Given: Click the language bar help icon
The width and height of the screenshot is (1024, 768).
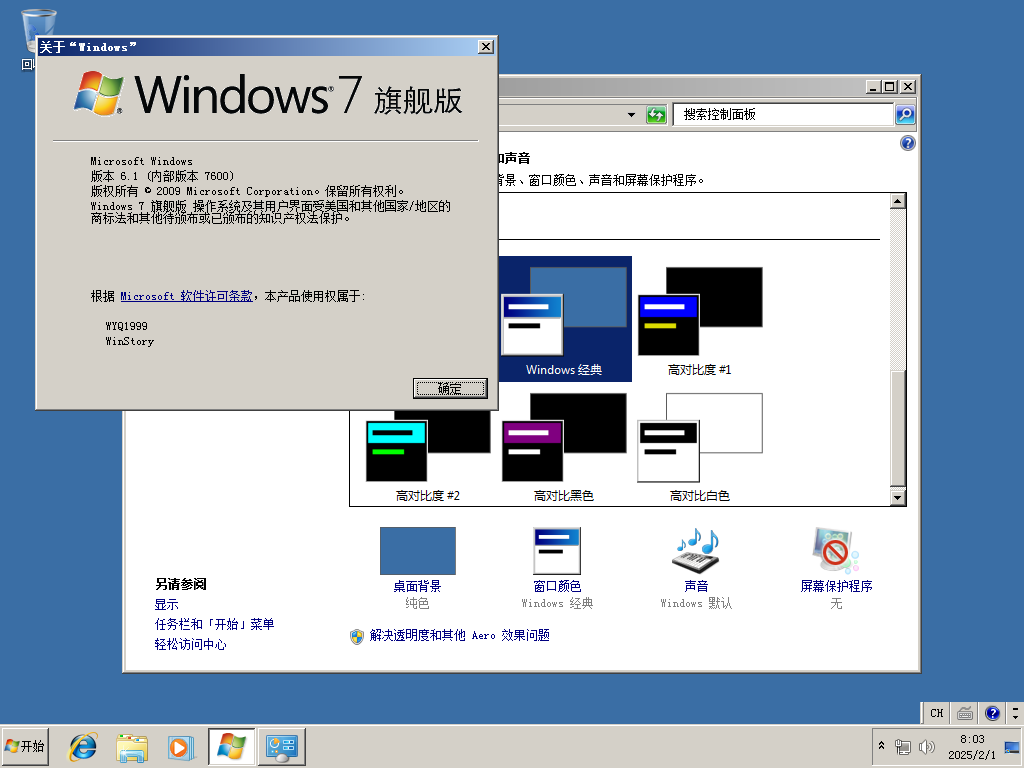Looking at the screenshot, I should [993, 713].
